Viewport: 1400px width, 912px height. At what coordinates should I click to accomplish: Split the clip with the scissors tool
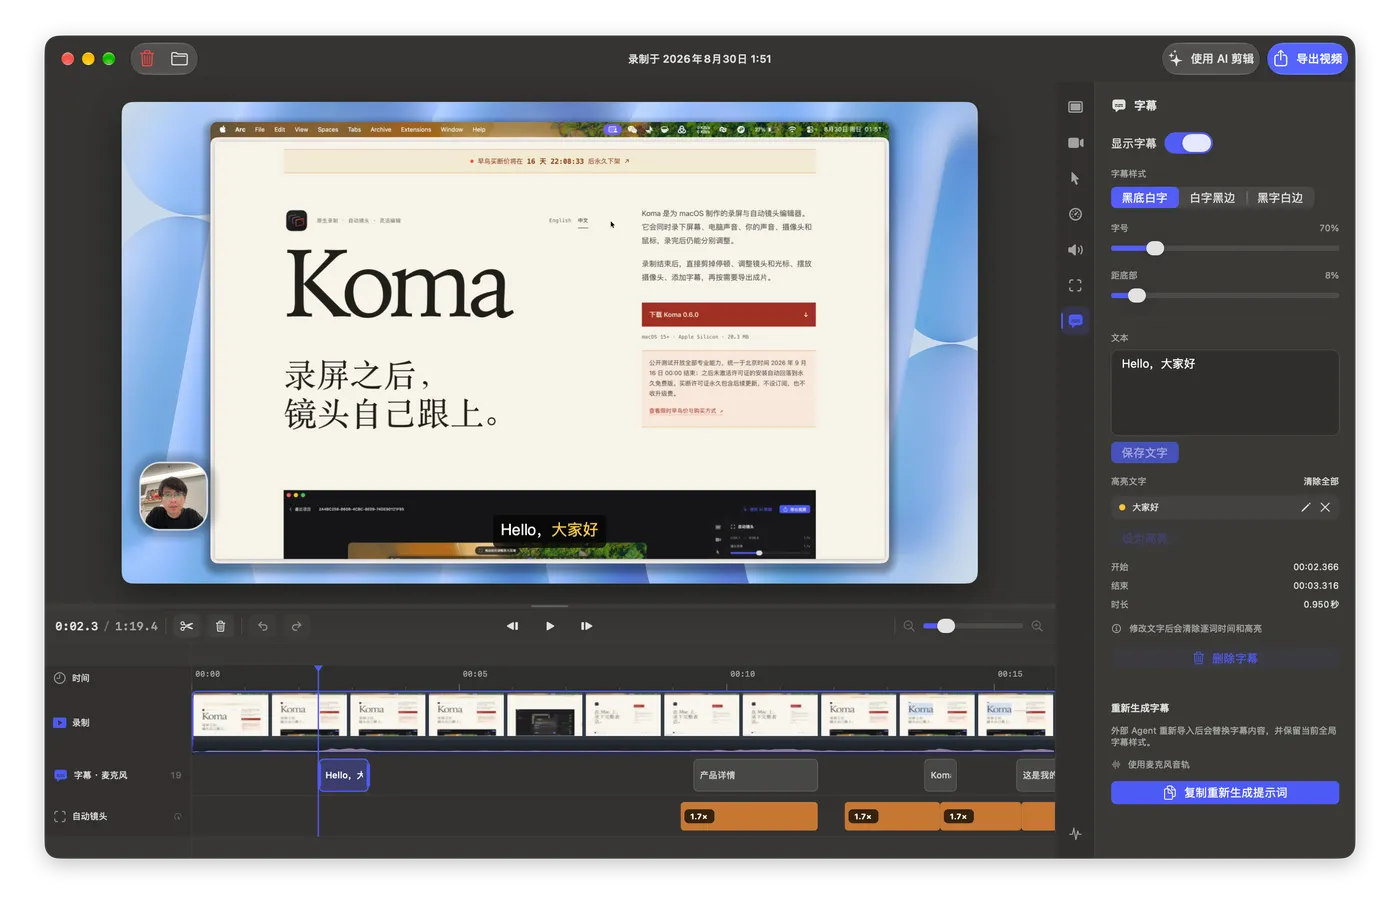187,626
